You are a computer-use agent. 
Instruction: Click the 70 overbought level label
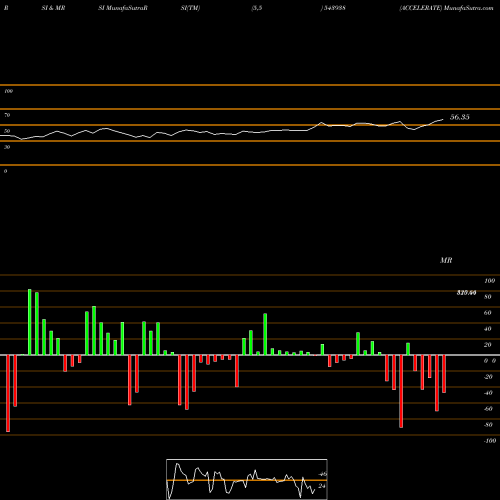coord(7,115)
